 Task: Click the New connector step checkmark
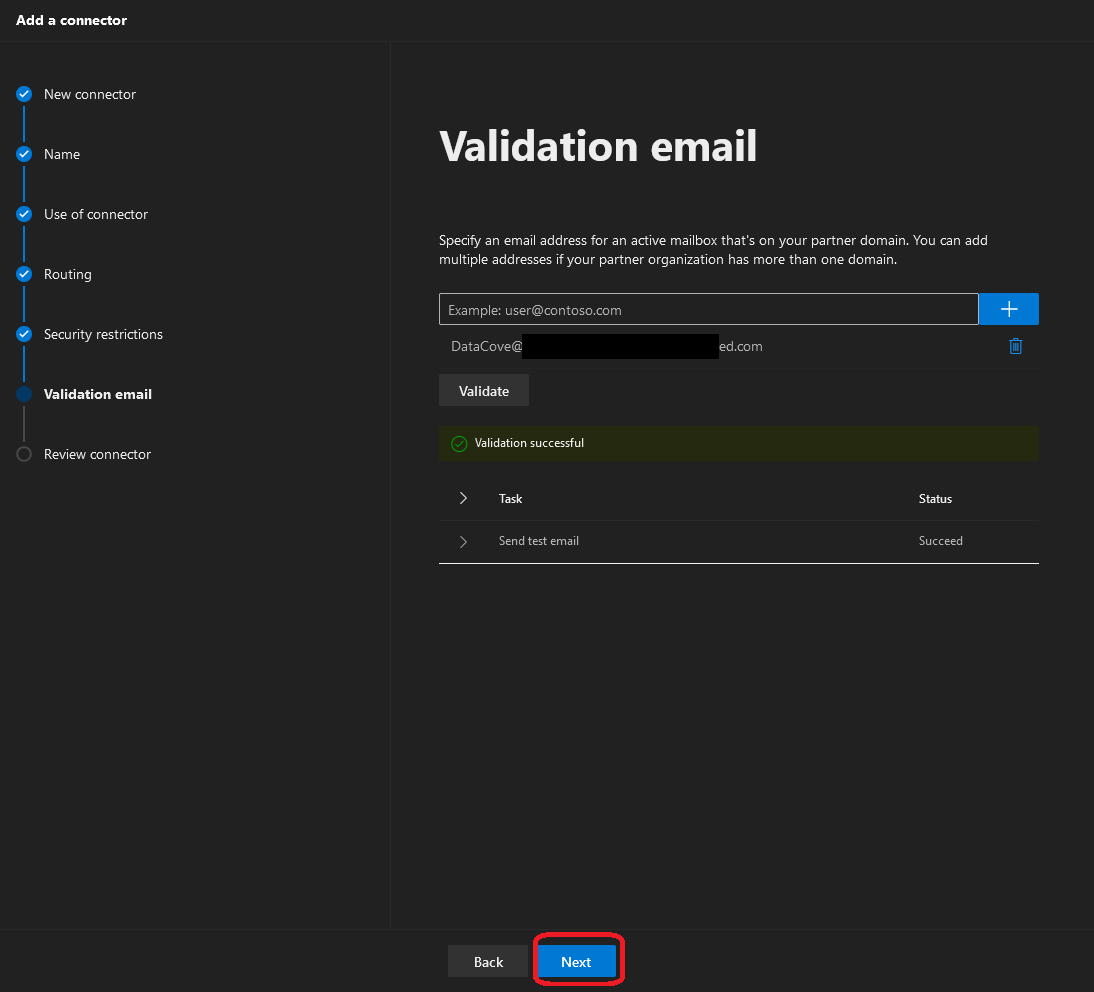(24, 94)
